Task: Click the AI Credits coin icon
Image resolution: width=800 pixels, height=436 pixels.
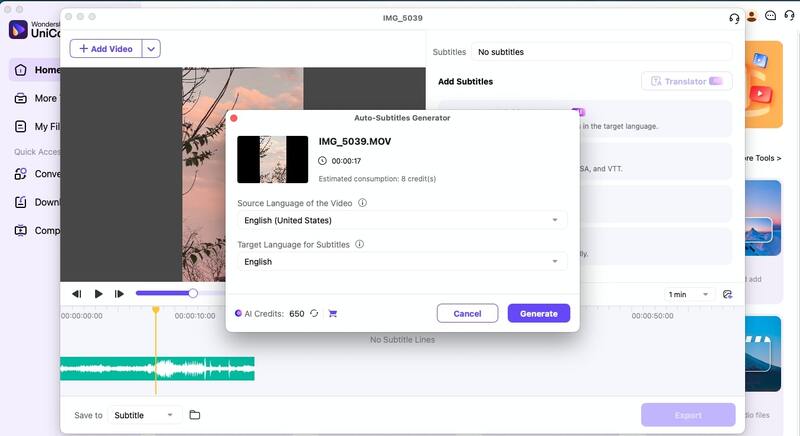Action: click(x=238, y=313)
